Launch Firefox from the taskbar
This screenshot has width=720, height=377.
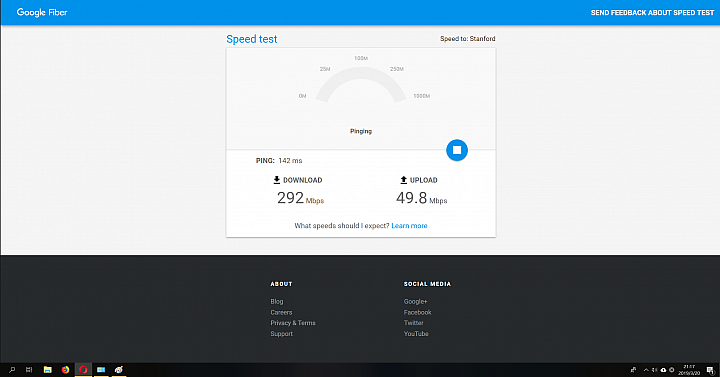point(65,370)
